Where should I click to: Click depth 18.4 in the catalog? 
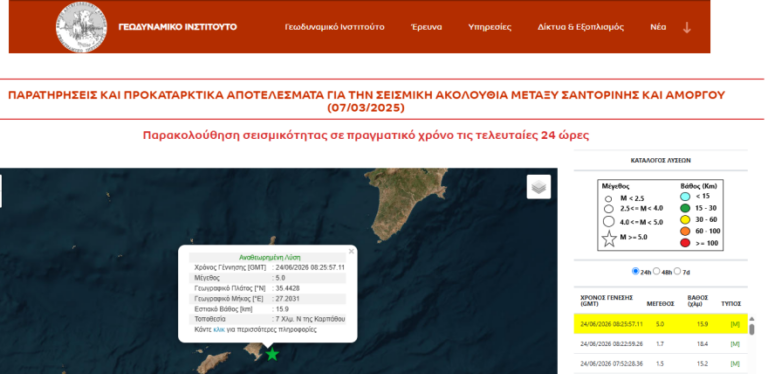[701, 344]
